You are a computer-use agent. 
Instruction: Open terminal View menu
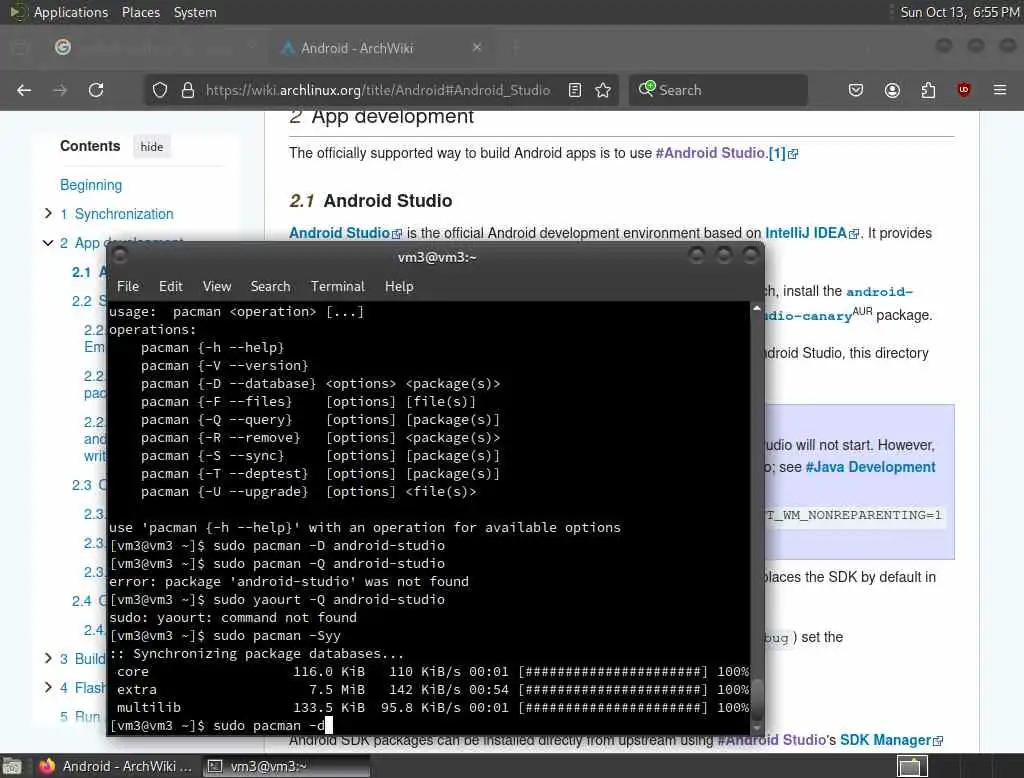(217, 286)
